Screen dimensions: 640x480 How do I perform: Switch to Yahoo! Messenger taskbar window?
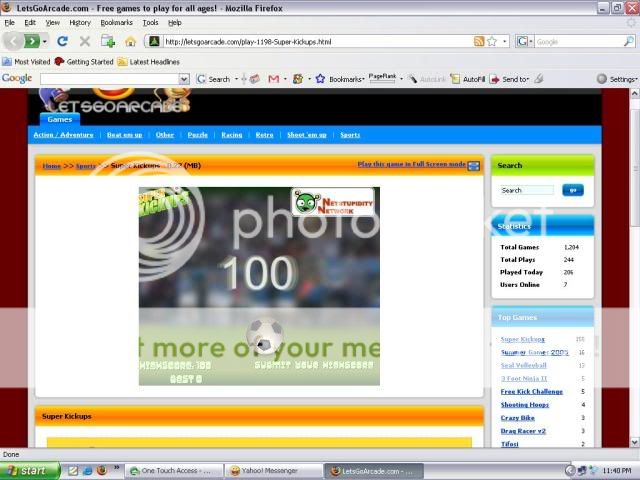(273, 471)
